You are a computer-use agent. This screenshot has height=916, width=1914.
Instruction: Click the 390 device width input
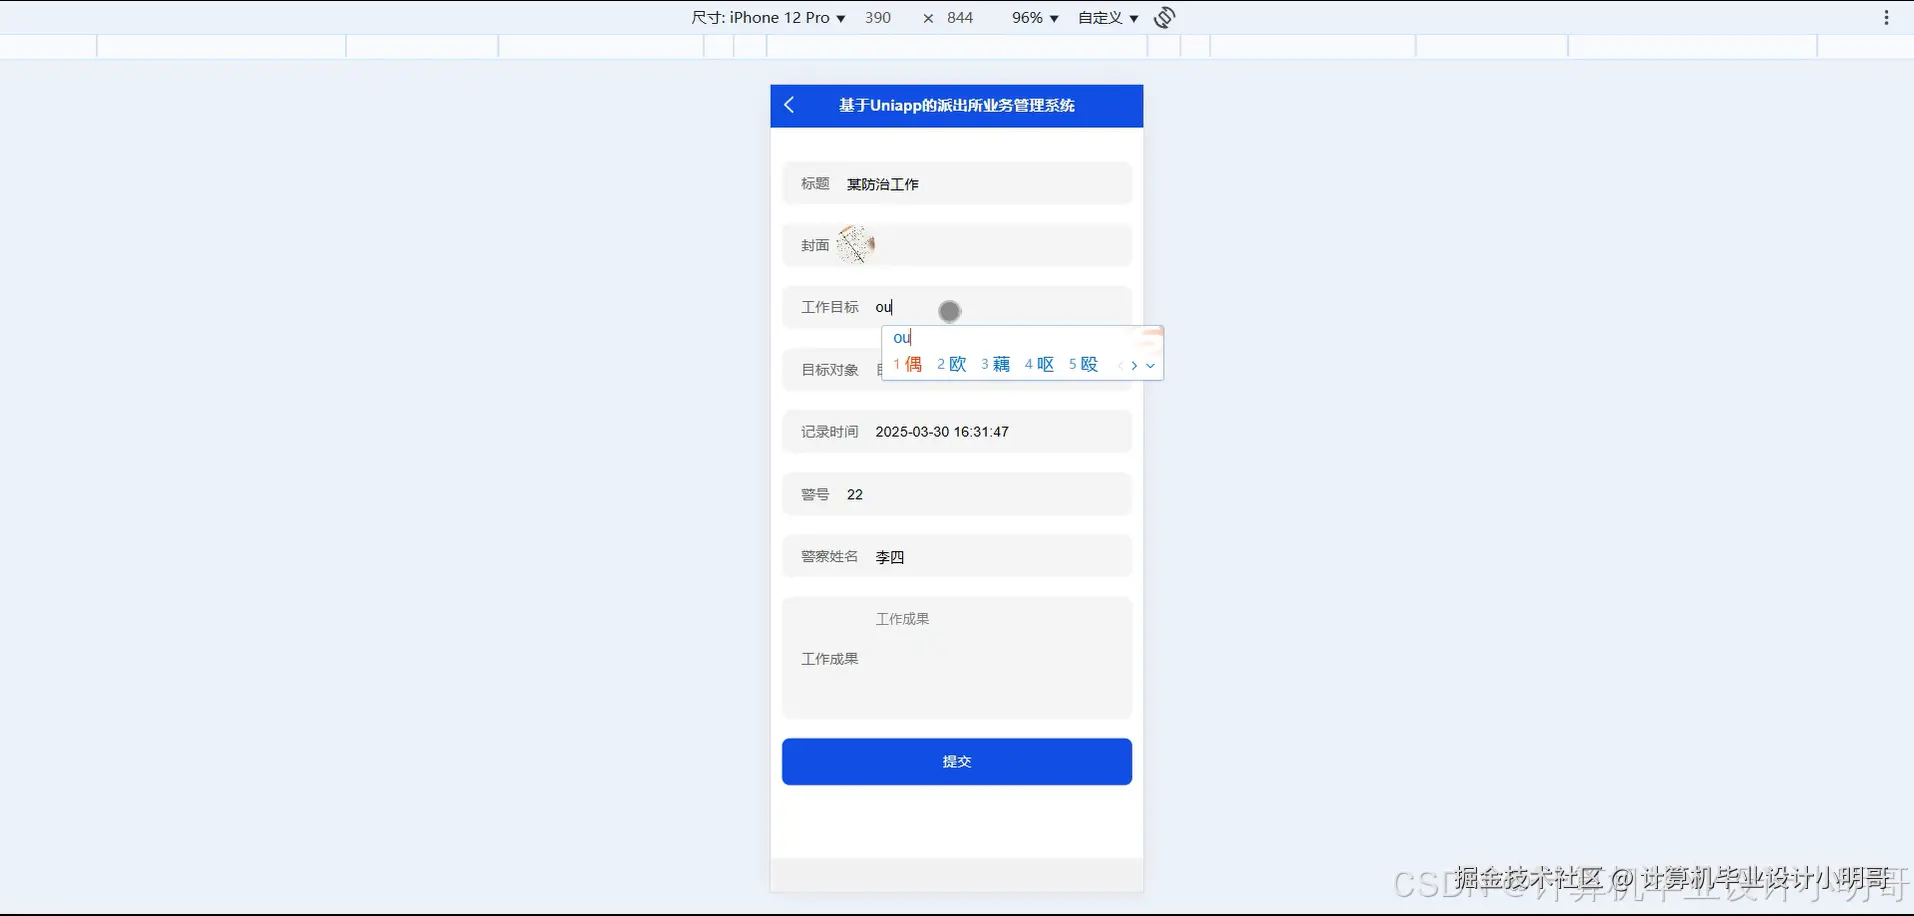(x=878, y=17)
